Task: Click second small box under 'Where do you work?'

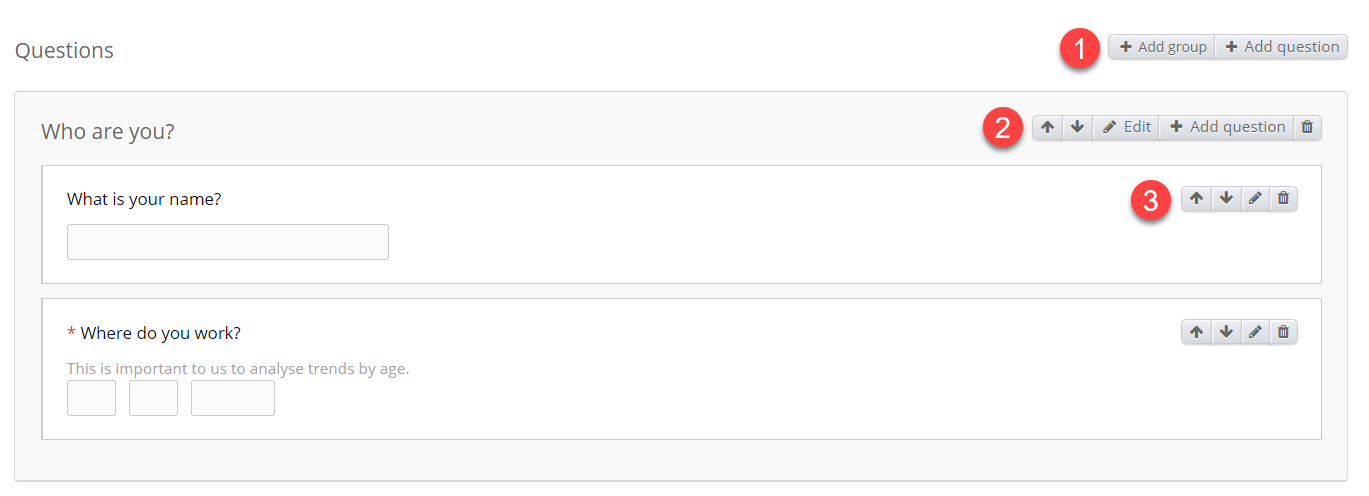Action: tap(153, 398)
